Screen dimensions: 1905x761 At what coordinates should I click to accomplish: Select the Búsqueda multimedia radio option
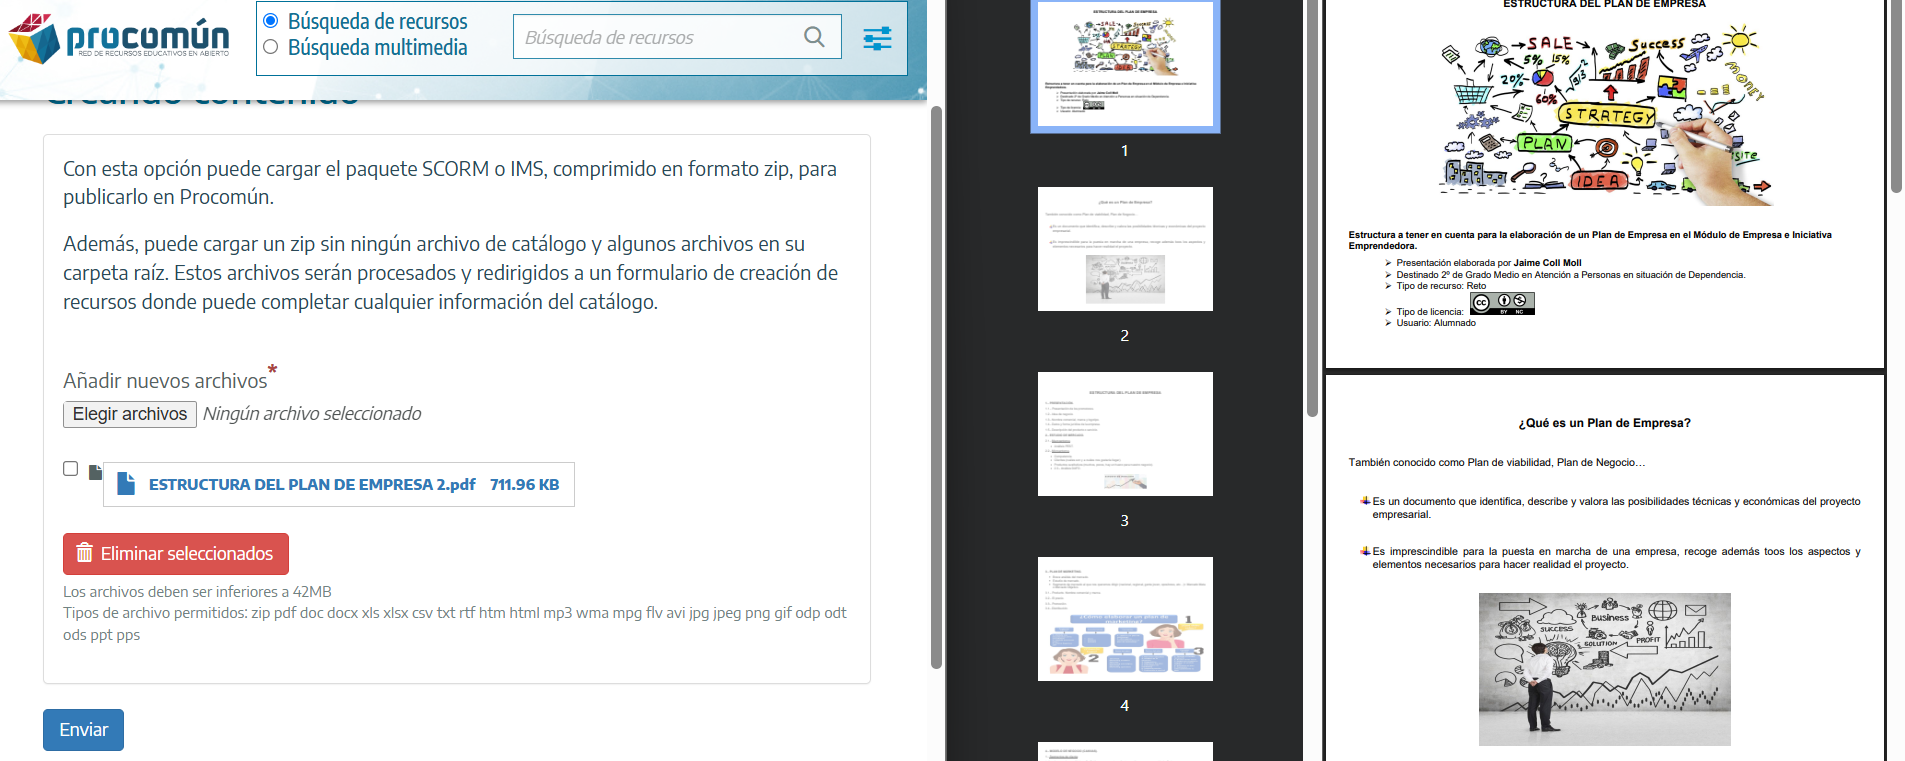point(270,47)
